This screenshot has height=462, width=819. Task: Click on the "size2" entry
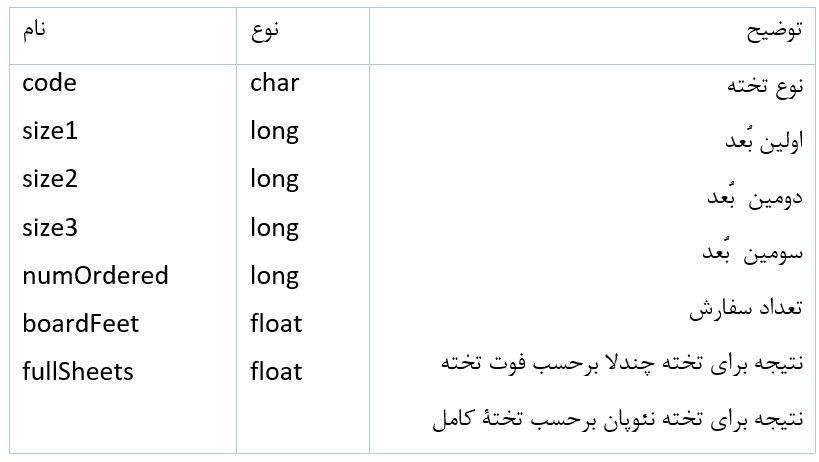[50, 179]
